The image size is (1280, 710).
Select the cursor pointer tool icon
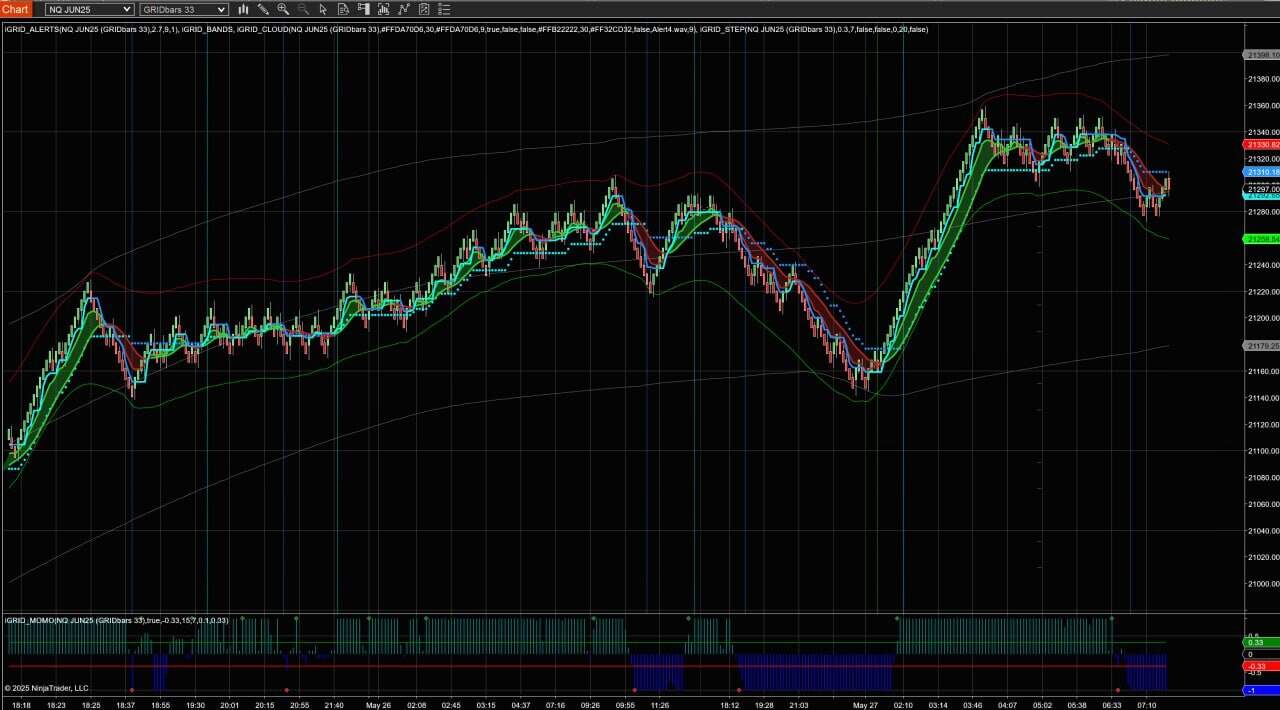click(323, 9)
